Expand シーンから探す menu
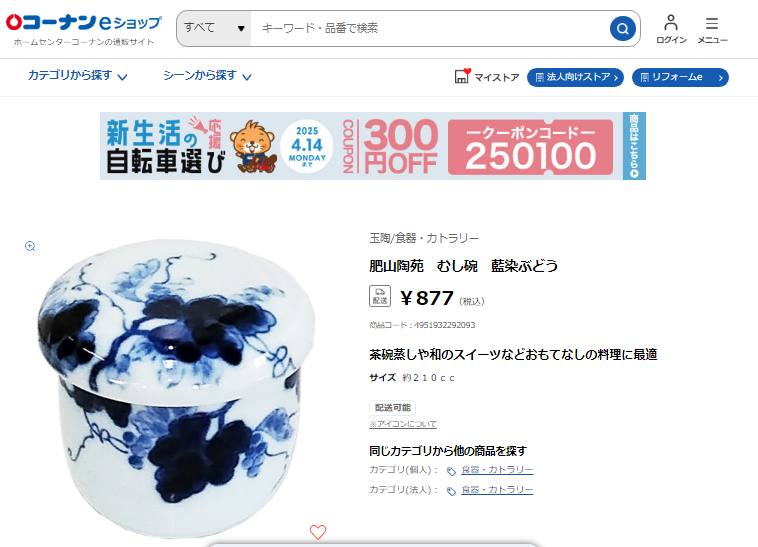758x547 pixels. click(x=207, y=76)
